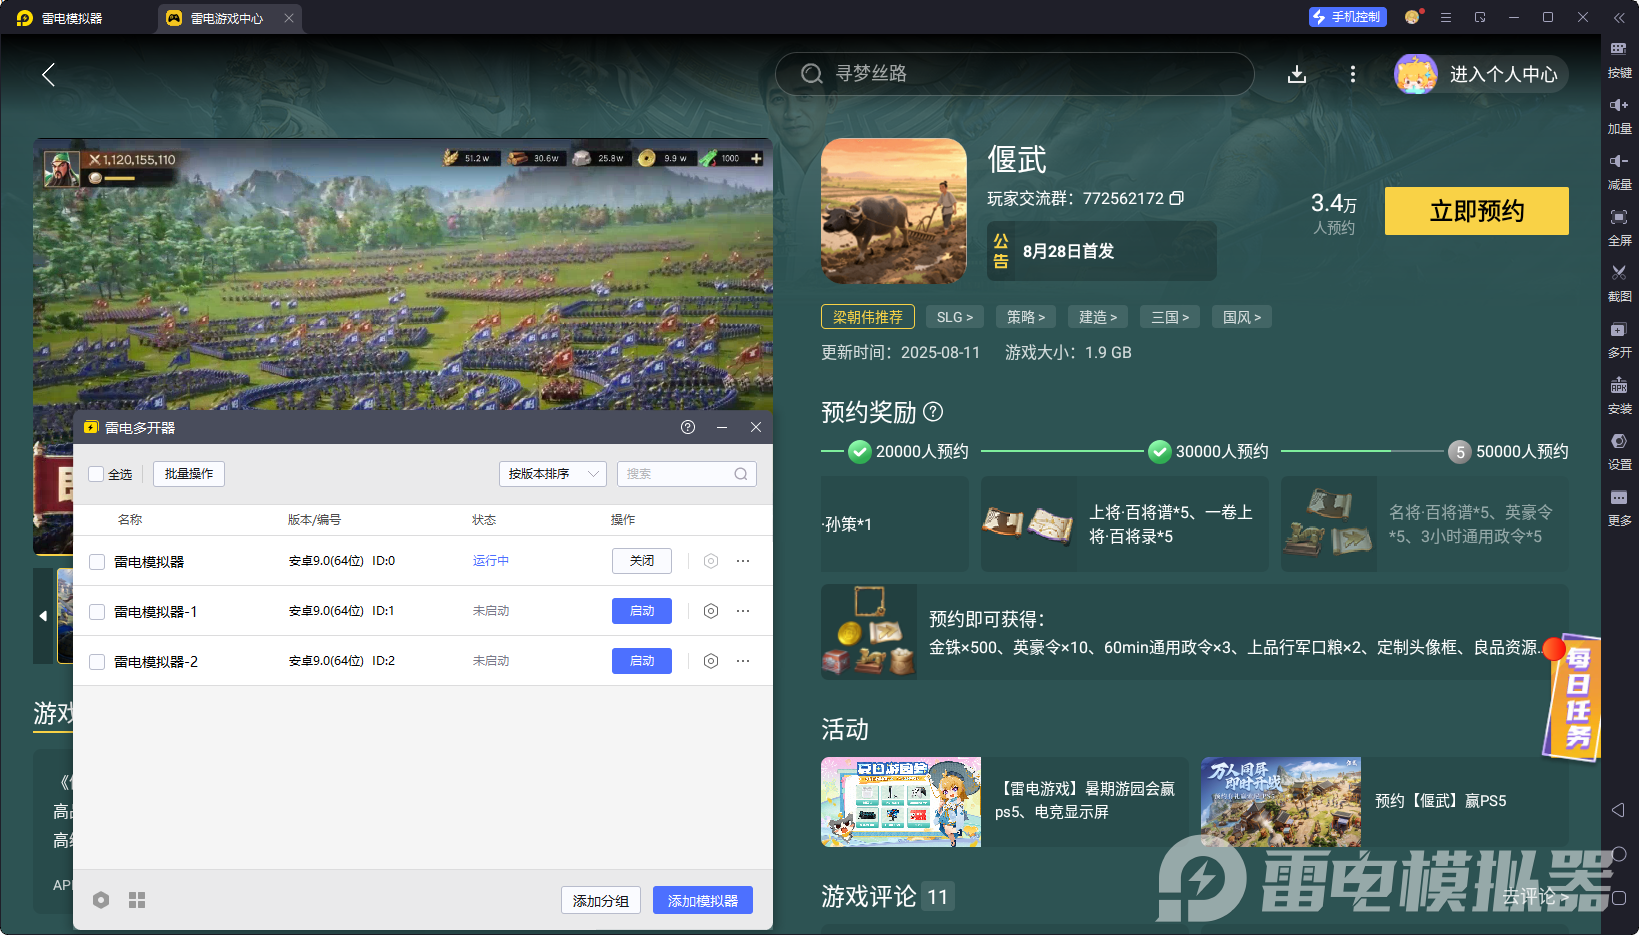1639x935 pixels.
Task: Click the 版本/编号 column header
Action: click(x=315, y=520)
